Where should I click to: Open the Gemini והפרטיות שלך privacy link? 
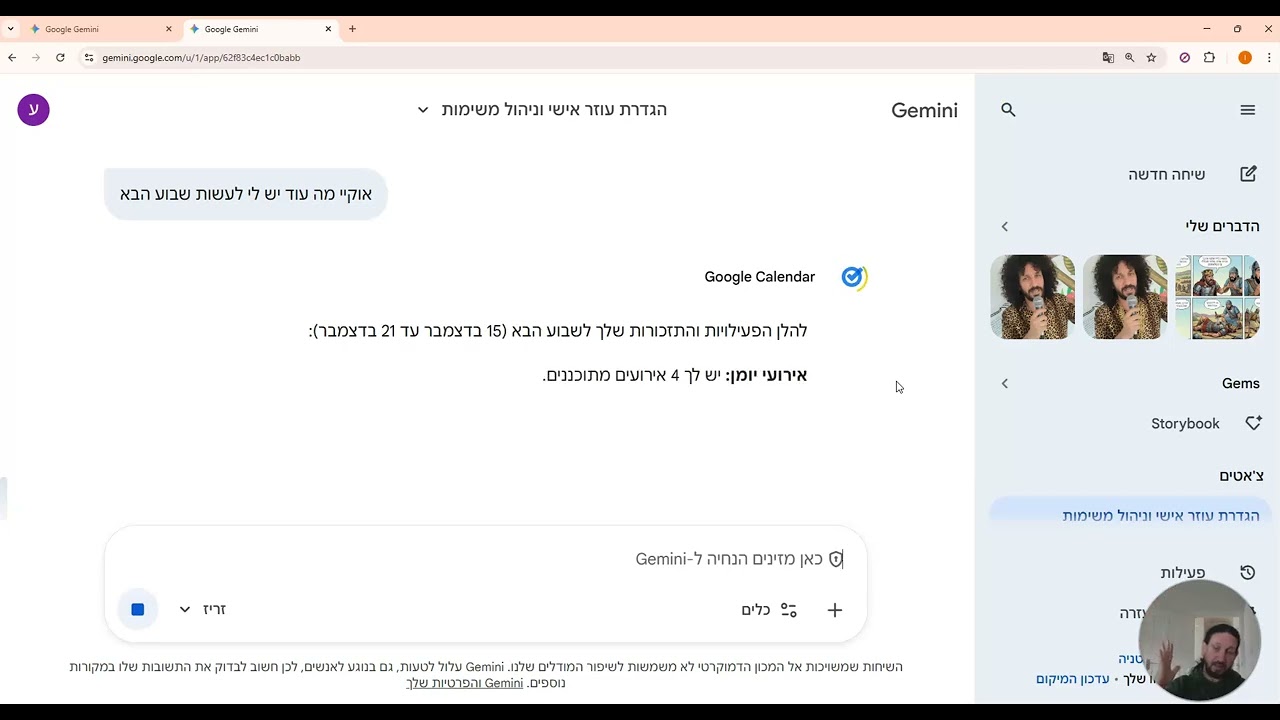pyautogui.click(x=465, y=683)
